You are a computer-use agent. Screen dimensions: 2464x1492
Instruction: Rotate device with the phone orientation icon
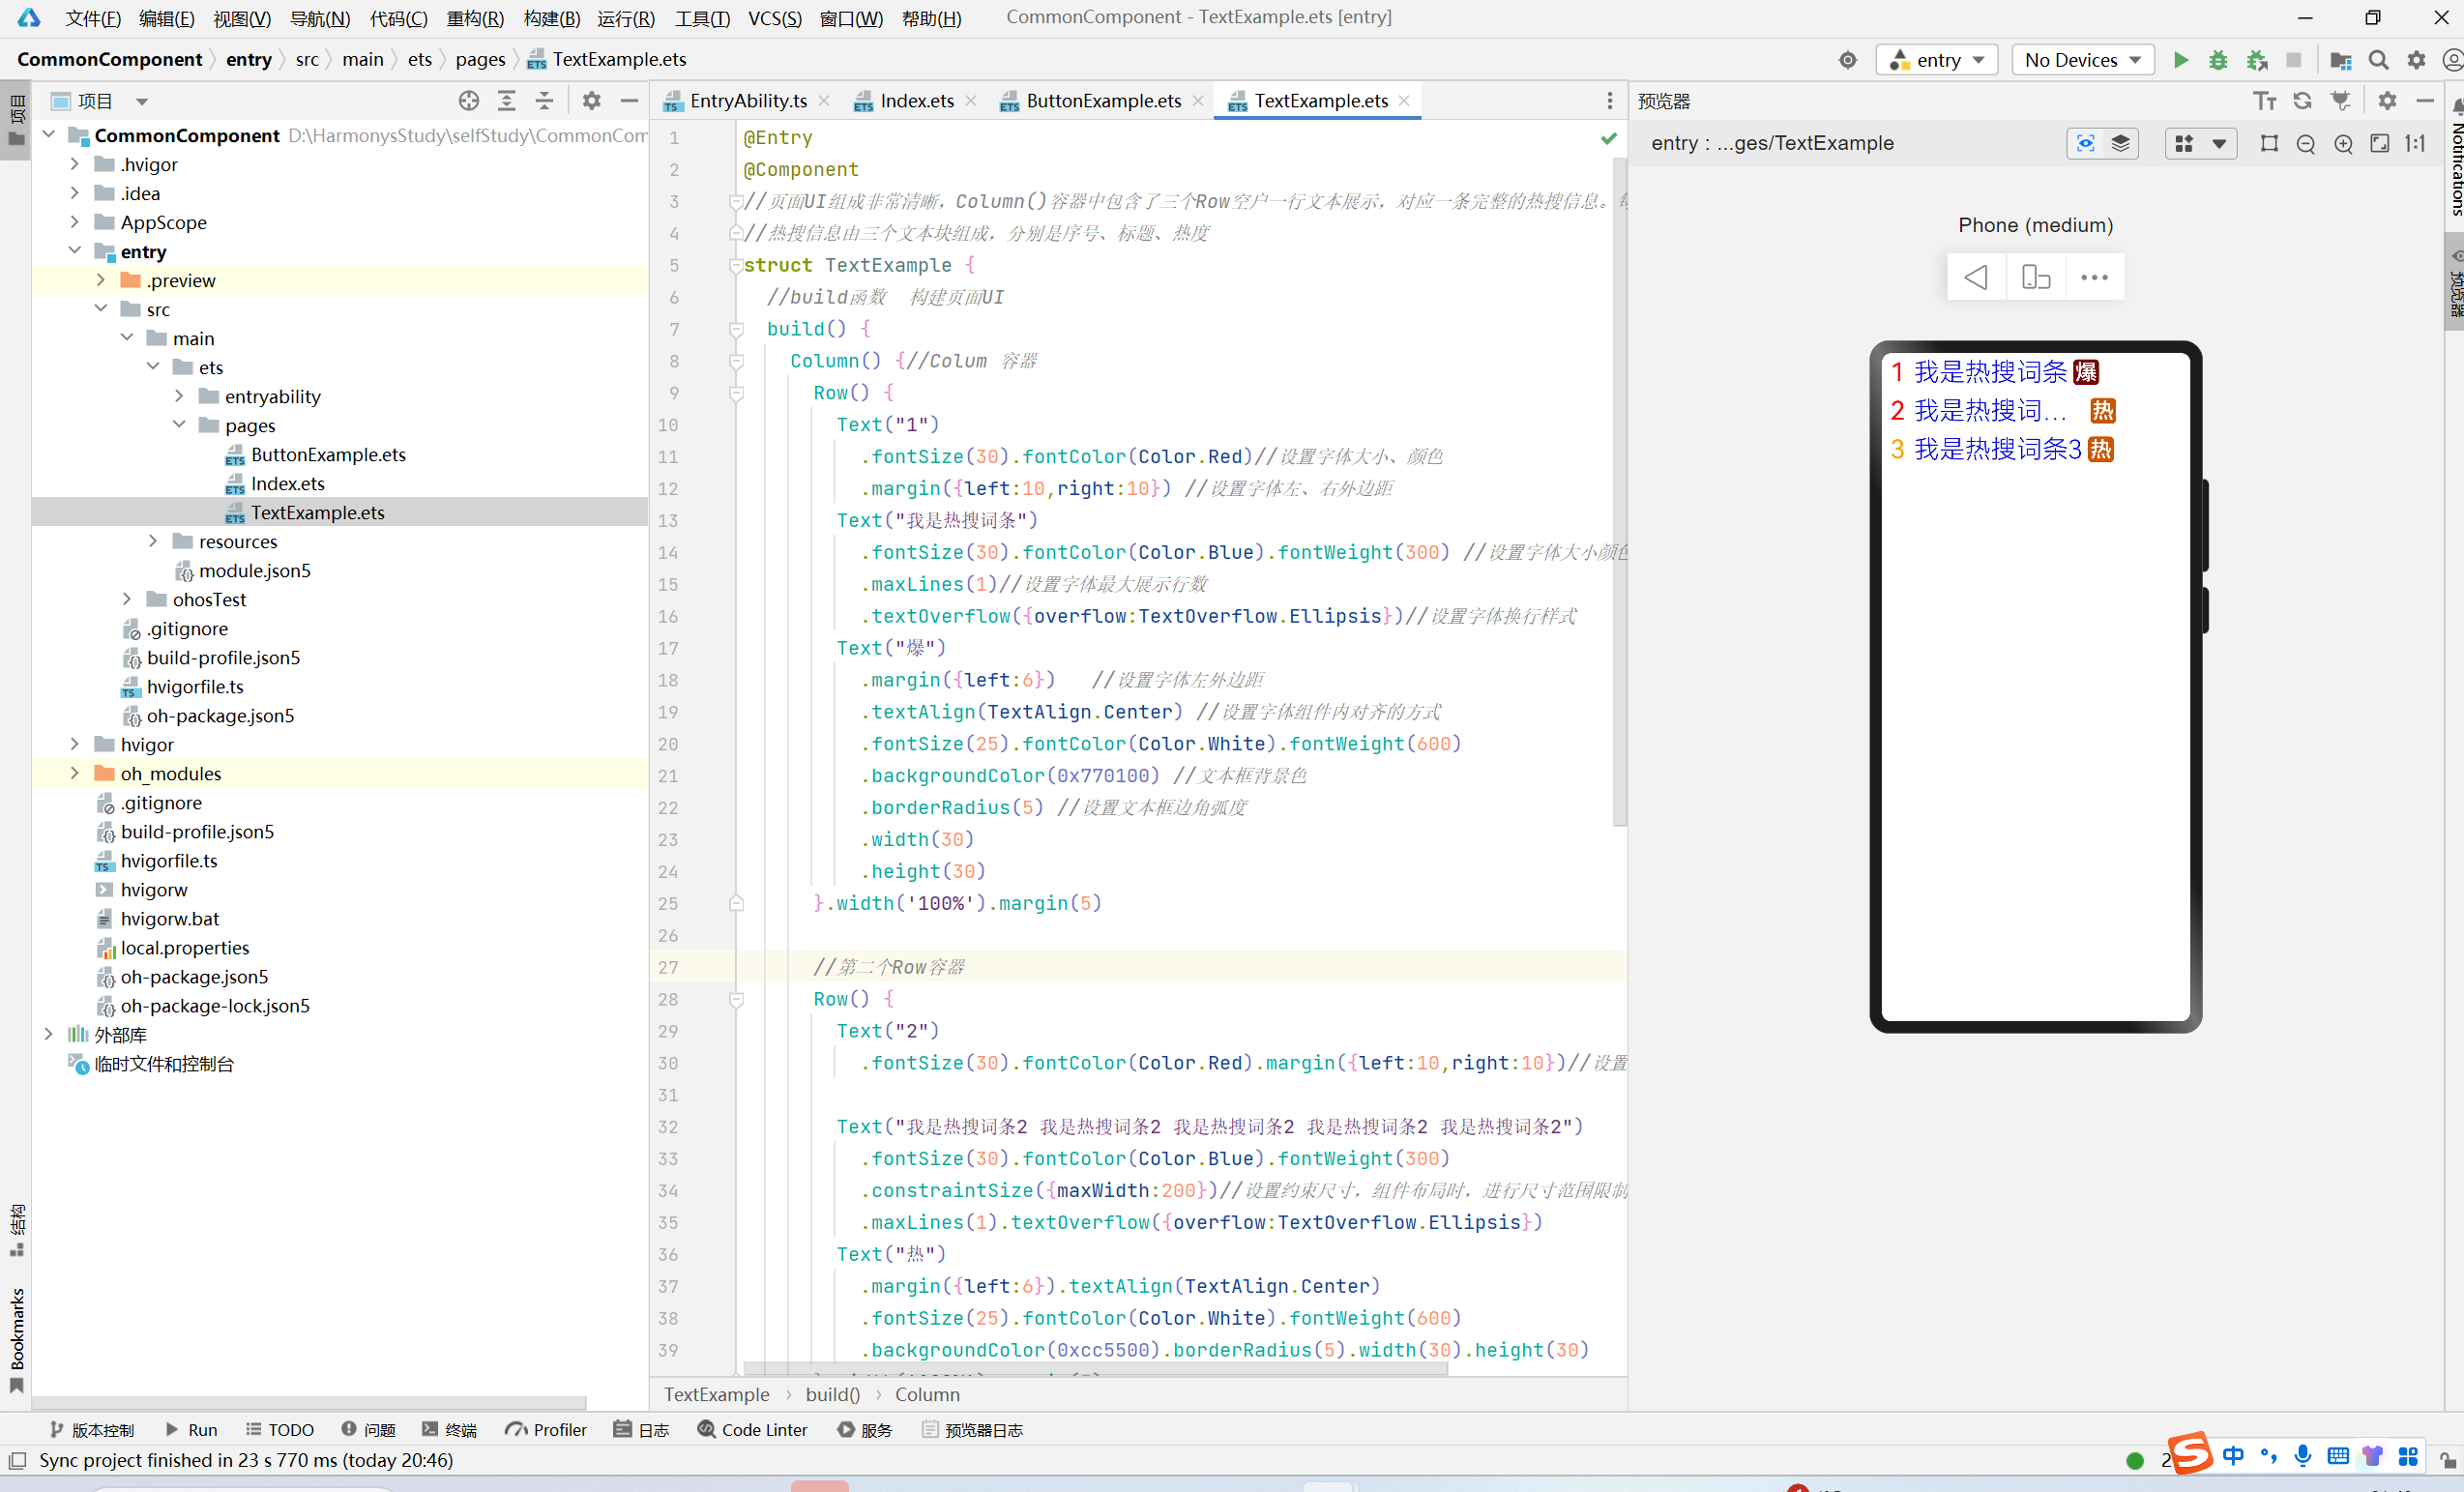point(2035,277)
